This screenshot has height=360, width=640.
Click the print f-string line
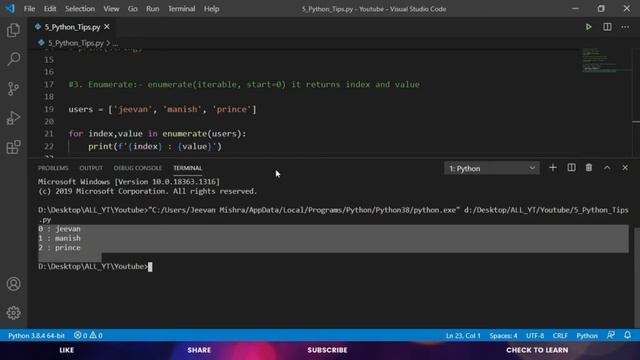click(x=155, y=146)
